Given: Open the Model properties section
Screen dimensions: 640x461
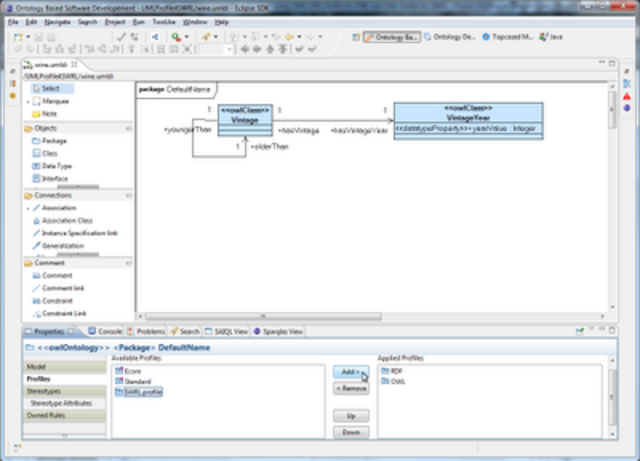Looking at the screenshot, I should (x=65, y=367).
